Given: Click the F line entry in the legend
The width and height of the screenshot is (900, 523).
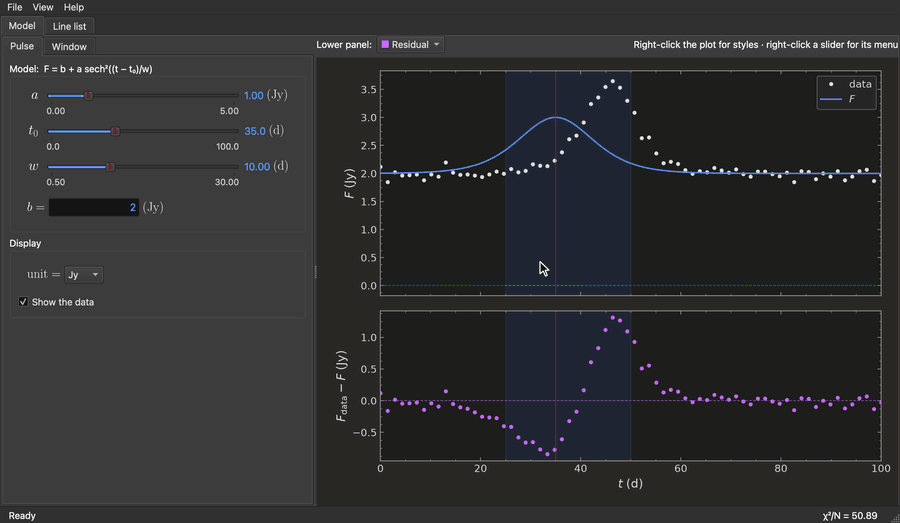Looking at the screenshot, I should point(838,99).
